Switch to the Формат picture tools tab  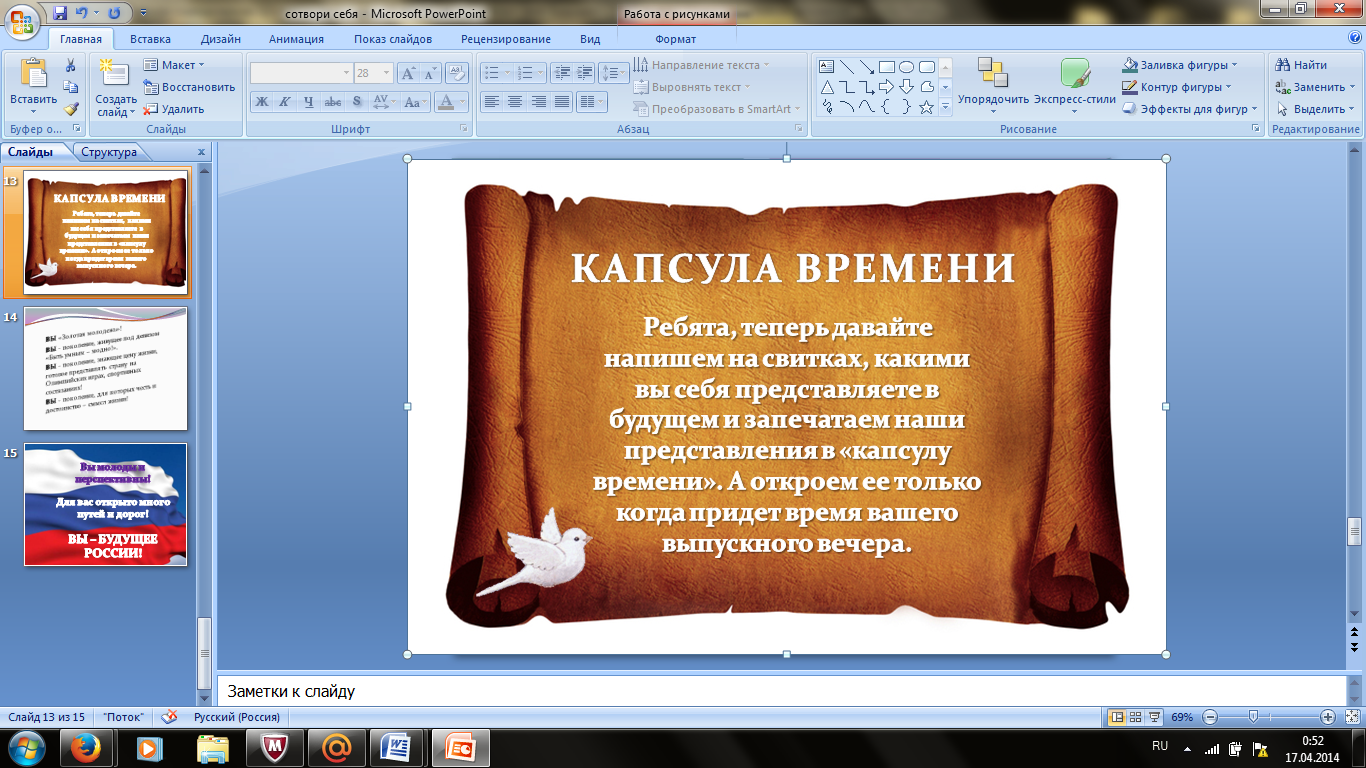676,39
